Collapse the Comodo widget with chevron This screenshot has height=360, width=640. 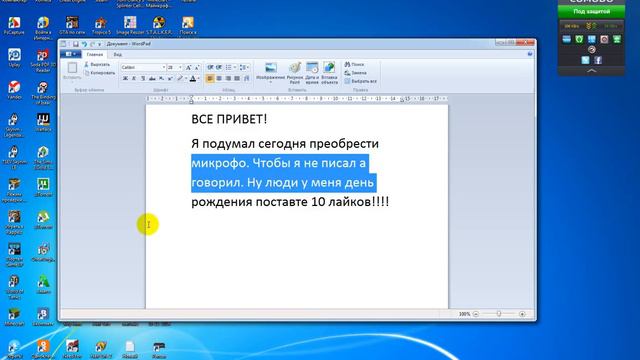tap(591, 71)
